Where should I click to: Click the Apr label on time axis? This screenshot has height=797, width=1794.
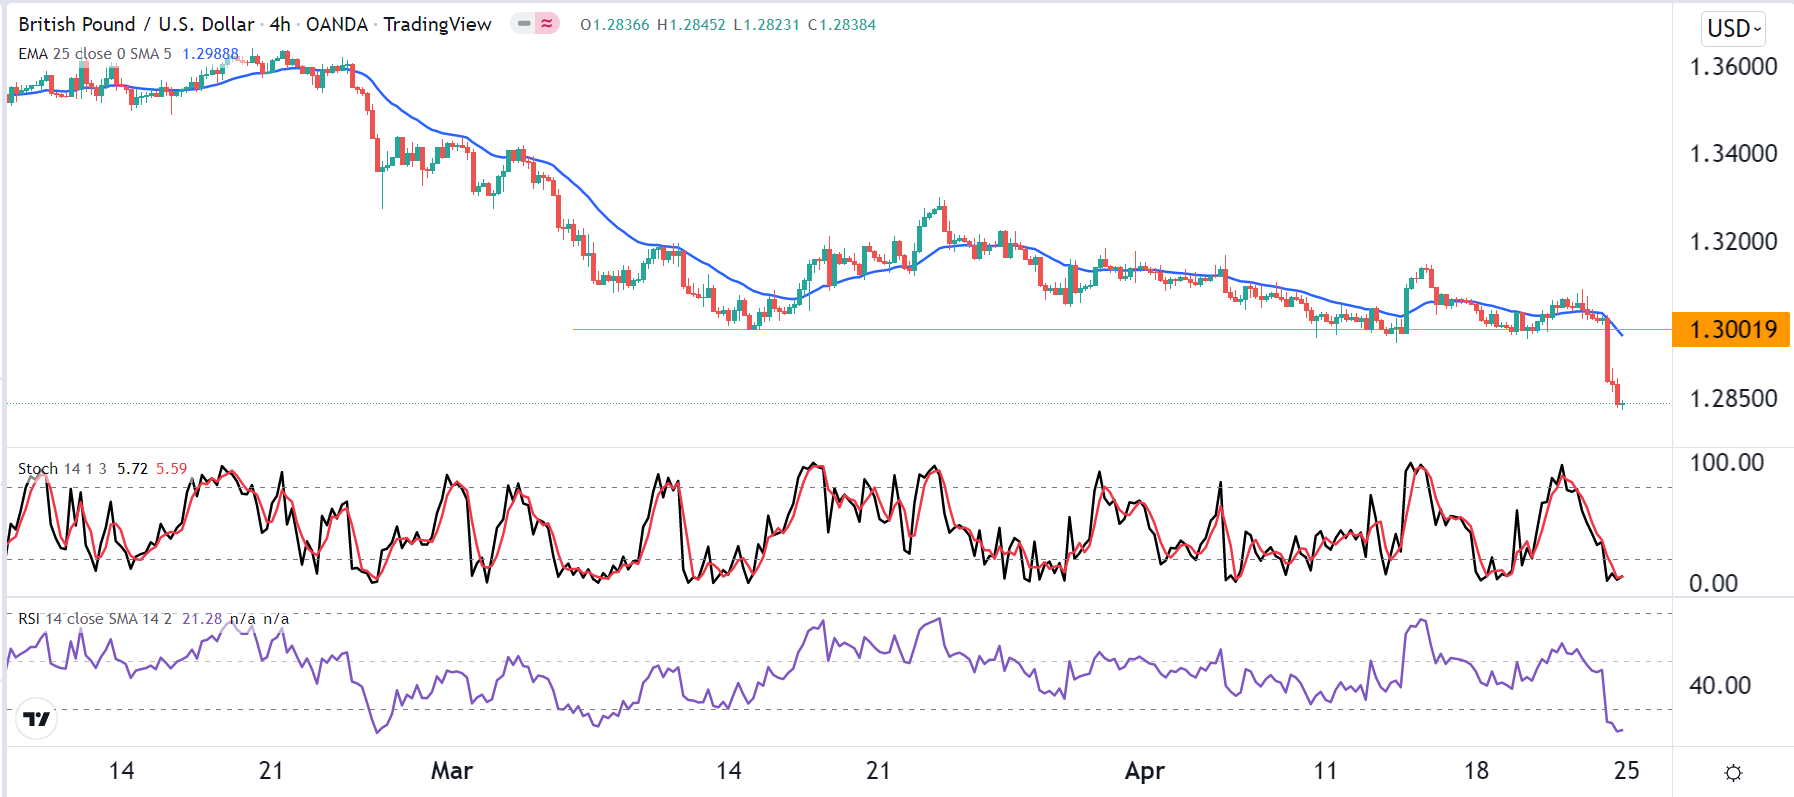tap(1144, 770)
